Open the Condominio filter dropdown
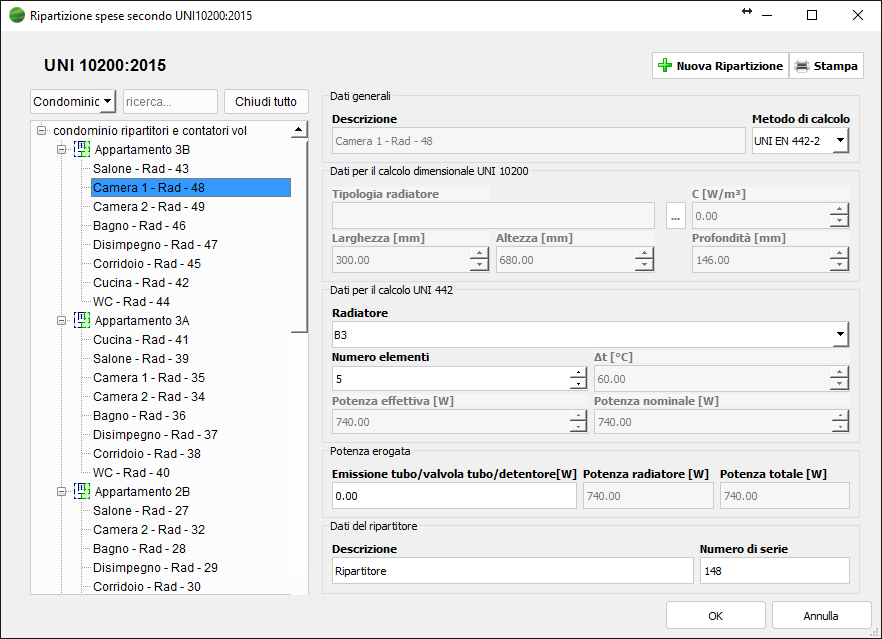 click(107, 102)
